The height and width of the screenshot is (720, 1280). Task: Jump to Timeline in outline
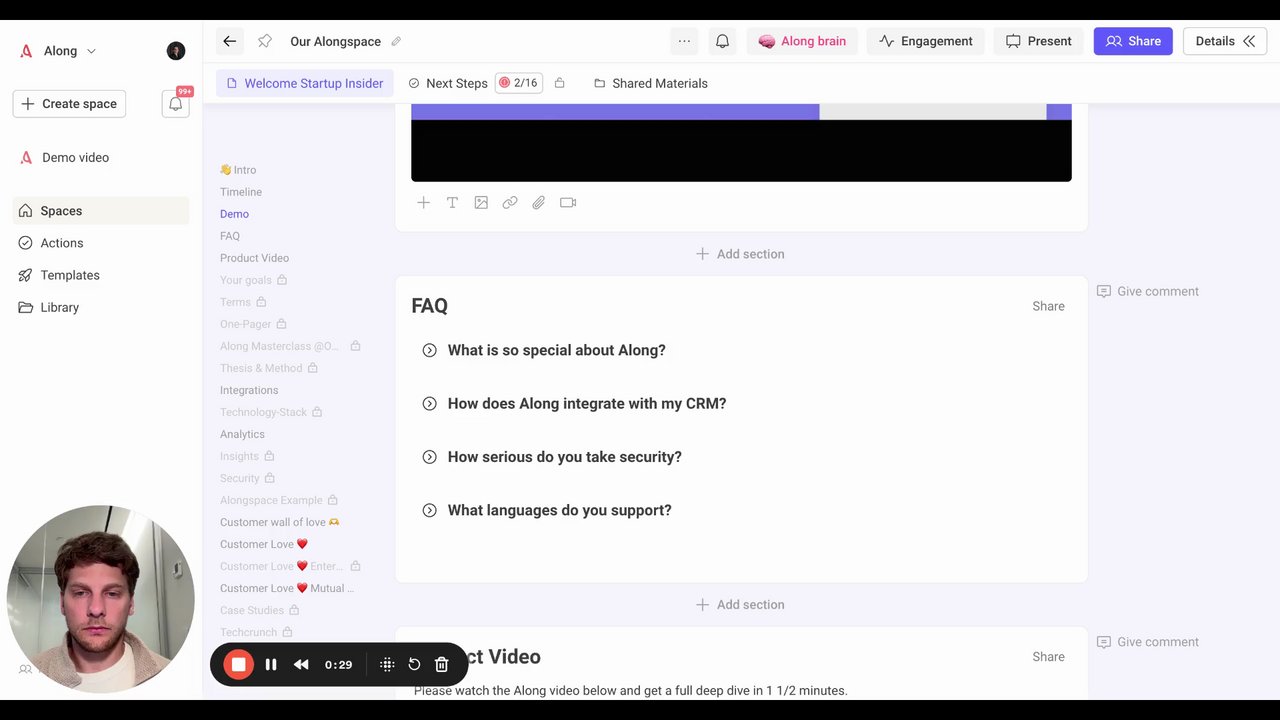241,192
